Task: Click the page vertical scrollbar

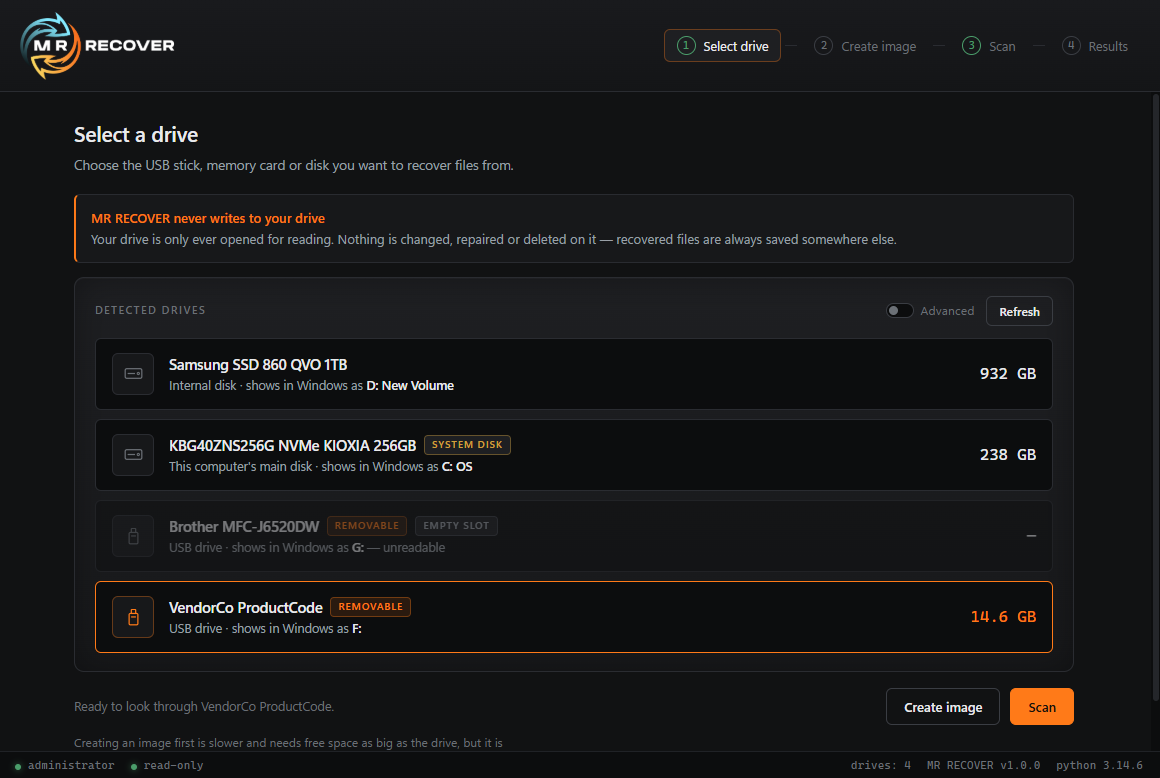Action: pyautogui.click(x=1156, y=397)
